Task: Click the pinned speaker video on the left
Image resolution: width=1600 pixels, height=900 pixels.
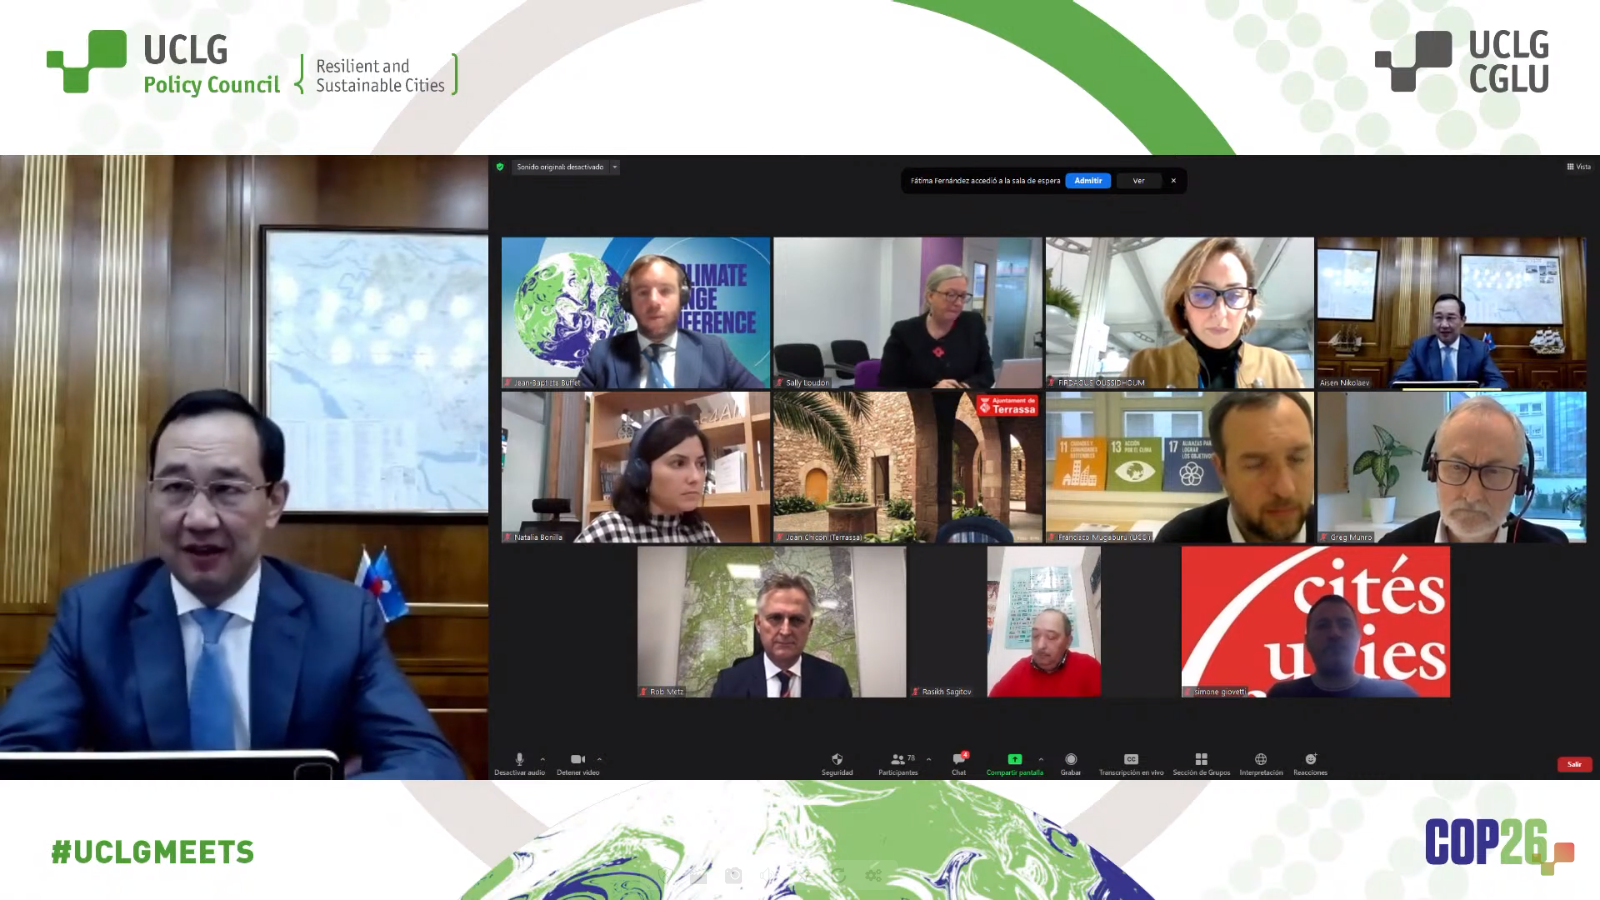Action: point(244,467)
